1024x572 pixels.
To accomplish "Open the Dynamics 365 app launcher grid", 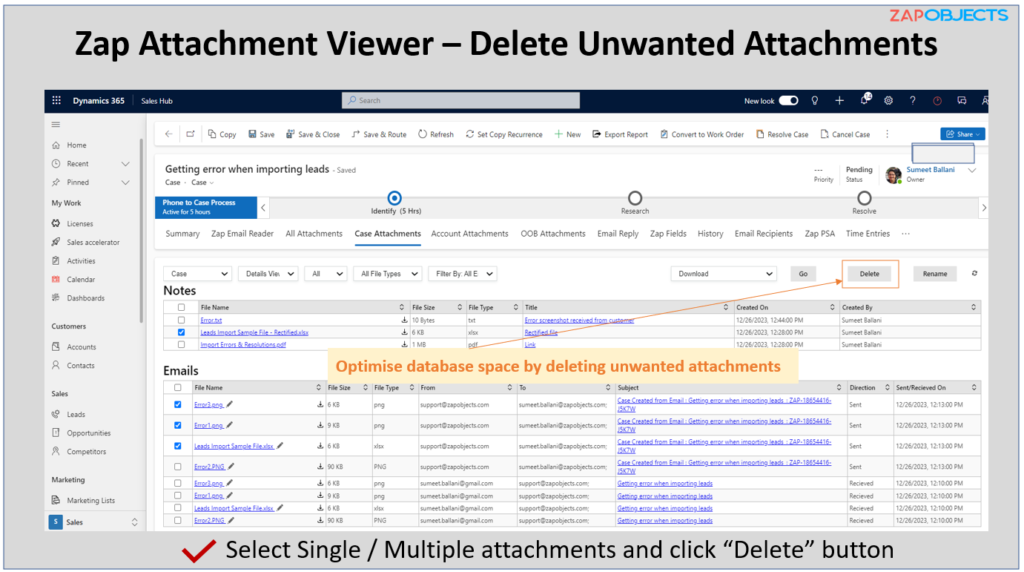I will [56, 101].
